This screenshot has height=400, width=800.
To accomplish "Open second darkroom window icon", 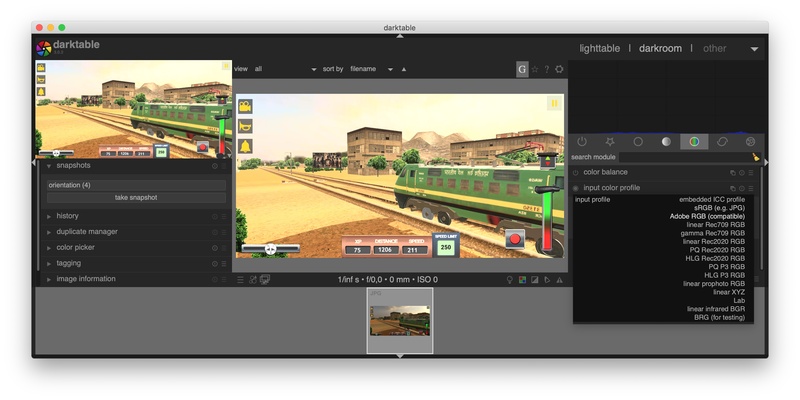I will pos(265,280).
